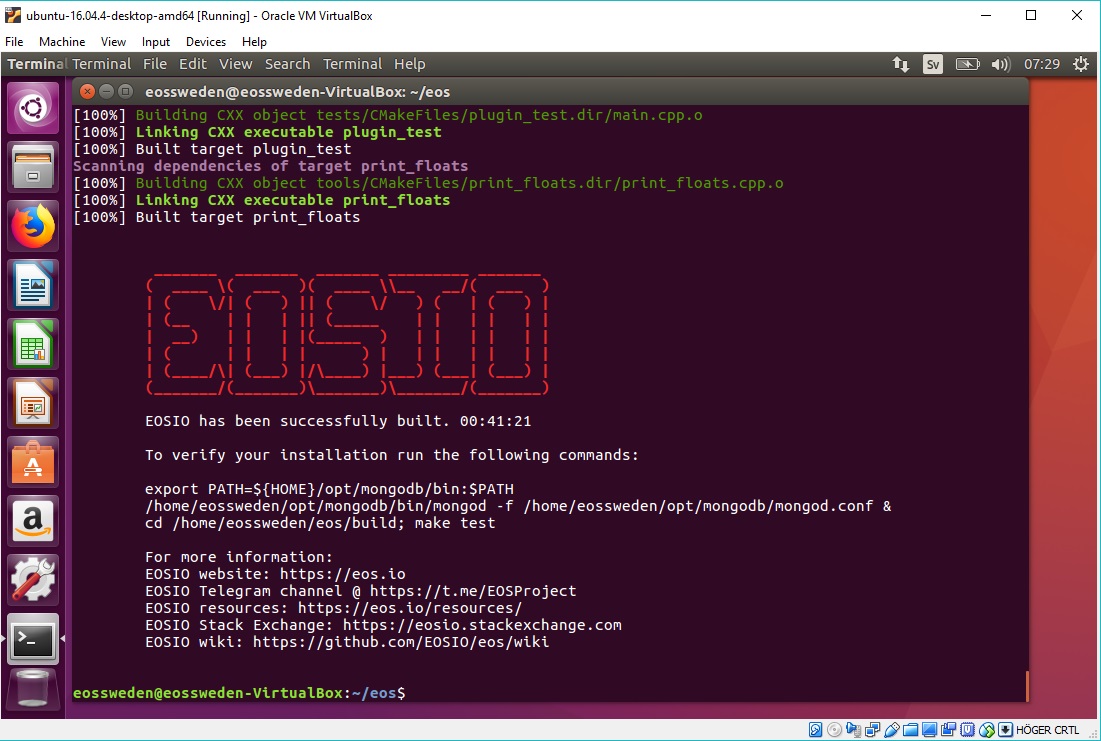Click the VirtualBox hard disk activity icon
Screen dimensions: 1101x741
[815, 730]
